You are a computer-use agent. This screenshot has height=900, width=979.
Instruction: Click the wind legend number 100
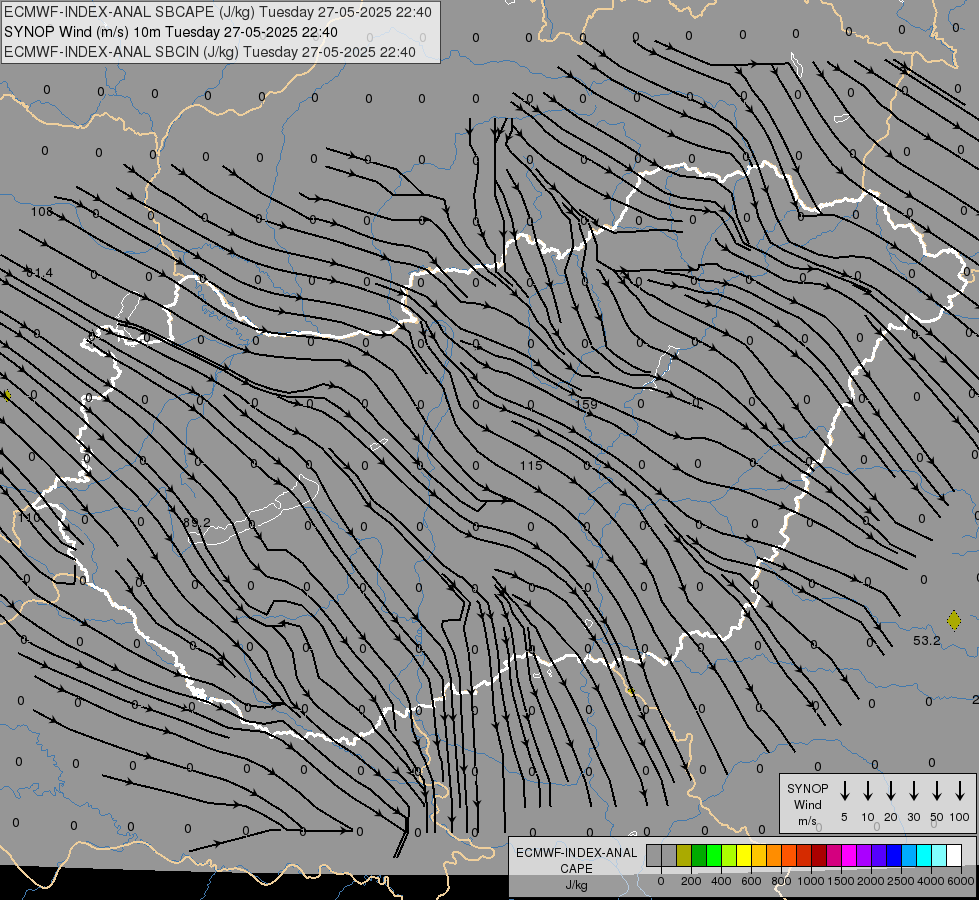(x=960, y=817)
